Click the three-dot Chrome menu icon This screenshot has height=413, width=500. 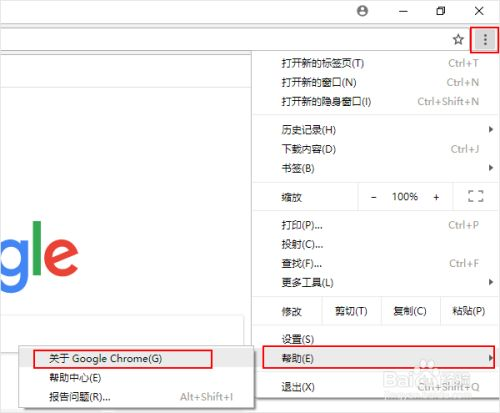pyautogui.click(x=485, y=40)
